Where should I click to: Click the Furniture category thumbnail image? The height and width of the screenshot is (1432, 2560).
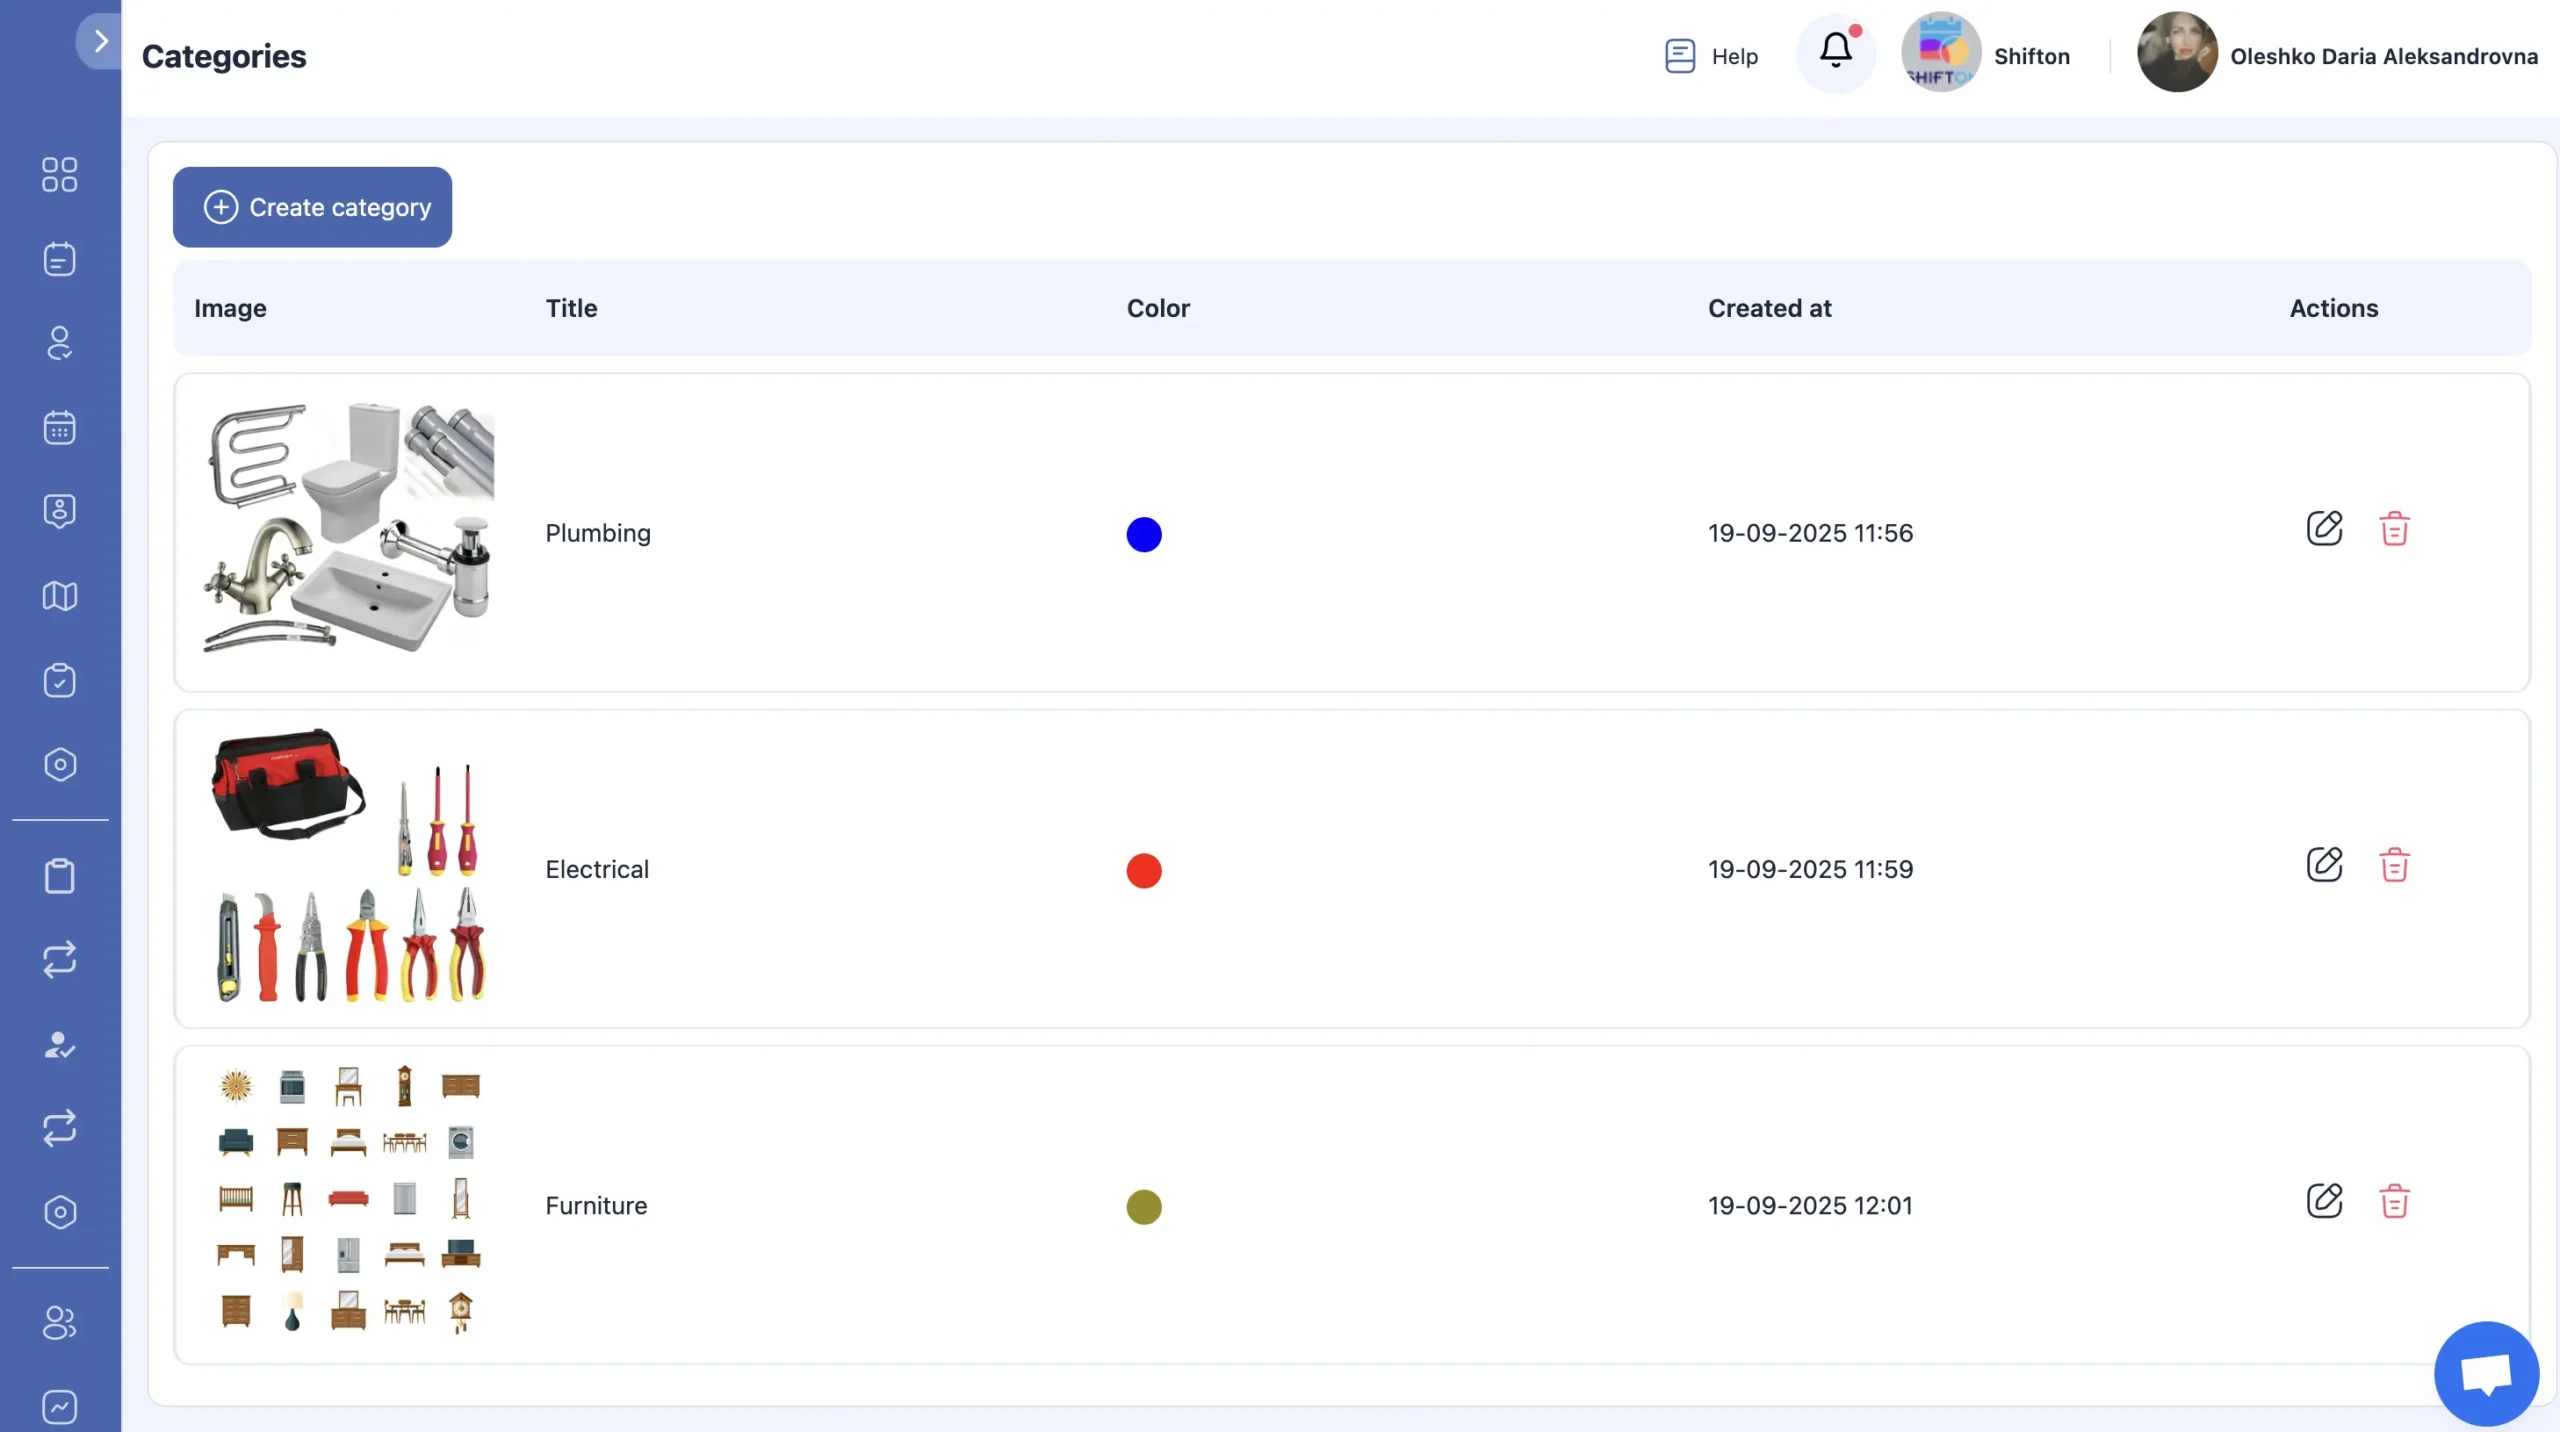348,1200
